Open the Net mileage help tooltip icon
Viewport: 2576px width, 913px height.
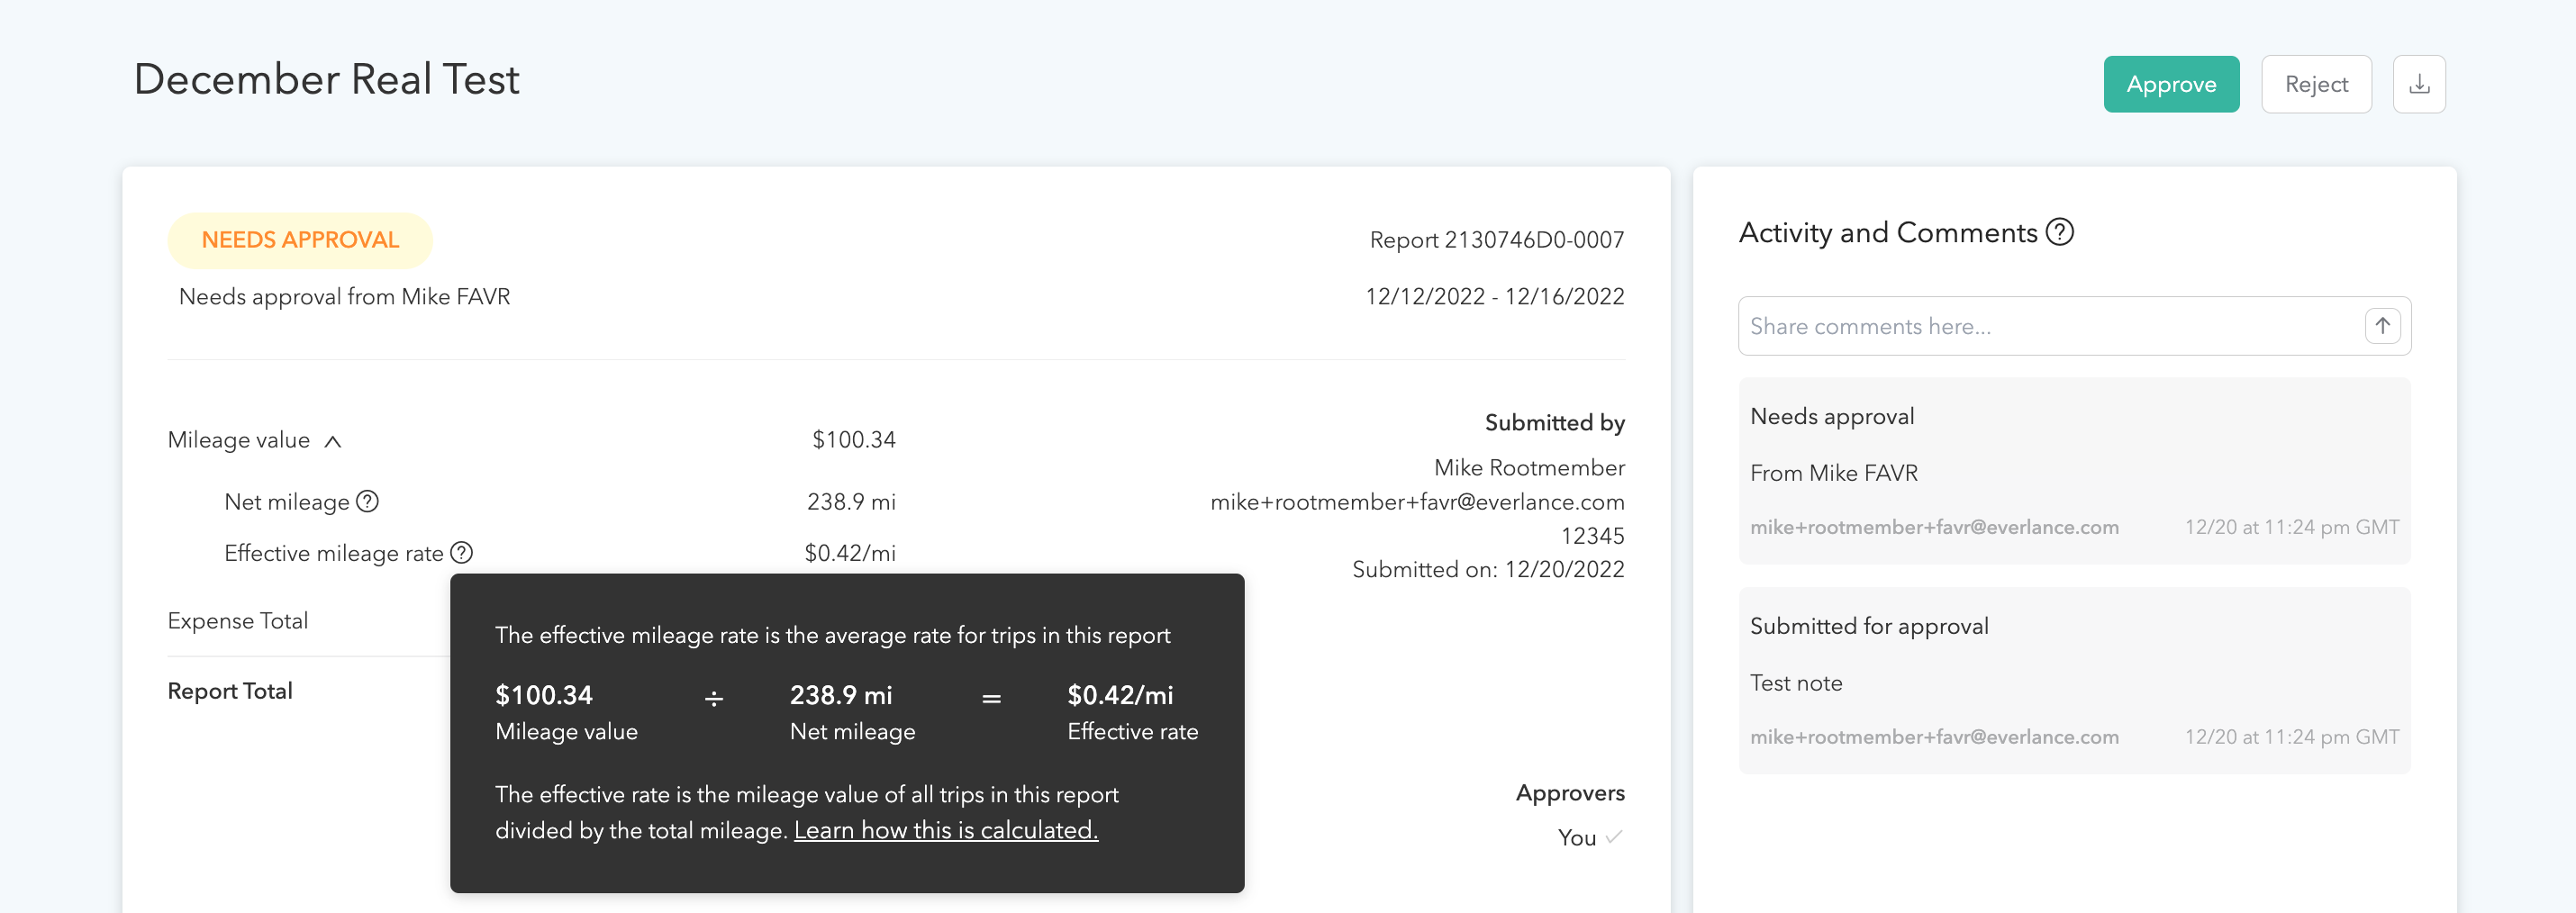[368, 501]
